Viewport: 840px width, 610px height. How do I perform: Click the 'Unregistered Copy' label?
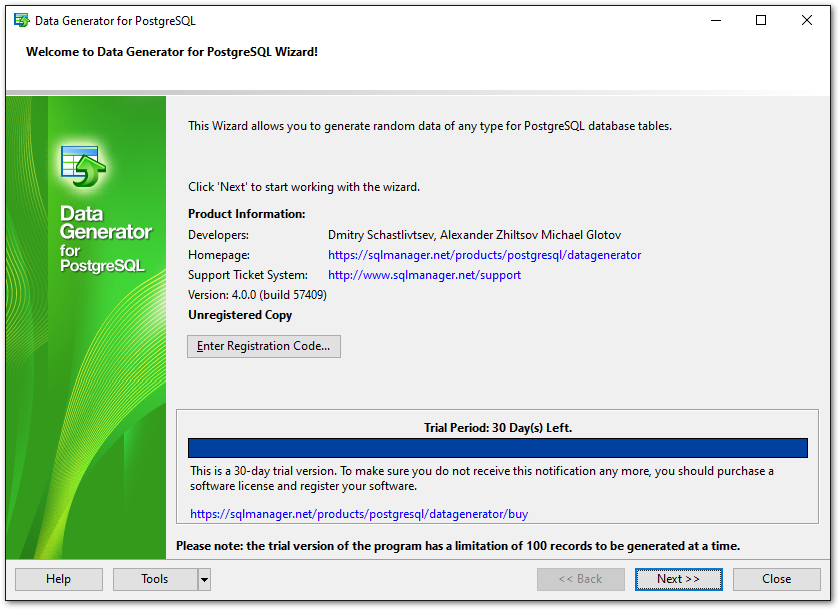240,315
